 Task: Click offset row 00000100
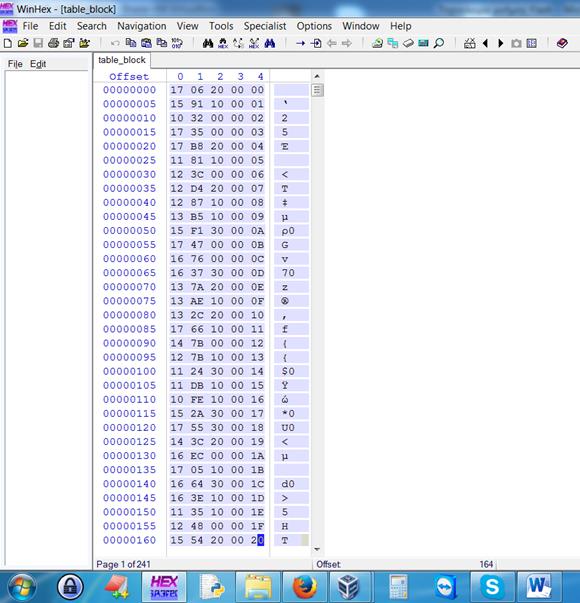click(130, 371)
